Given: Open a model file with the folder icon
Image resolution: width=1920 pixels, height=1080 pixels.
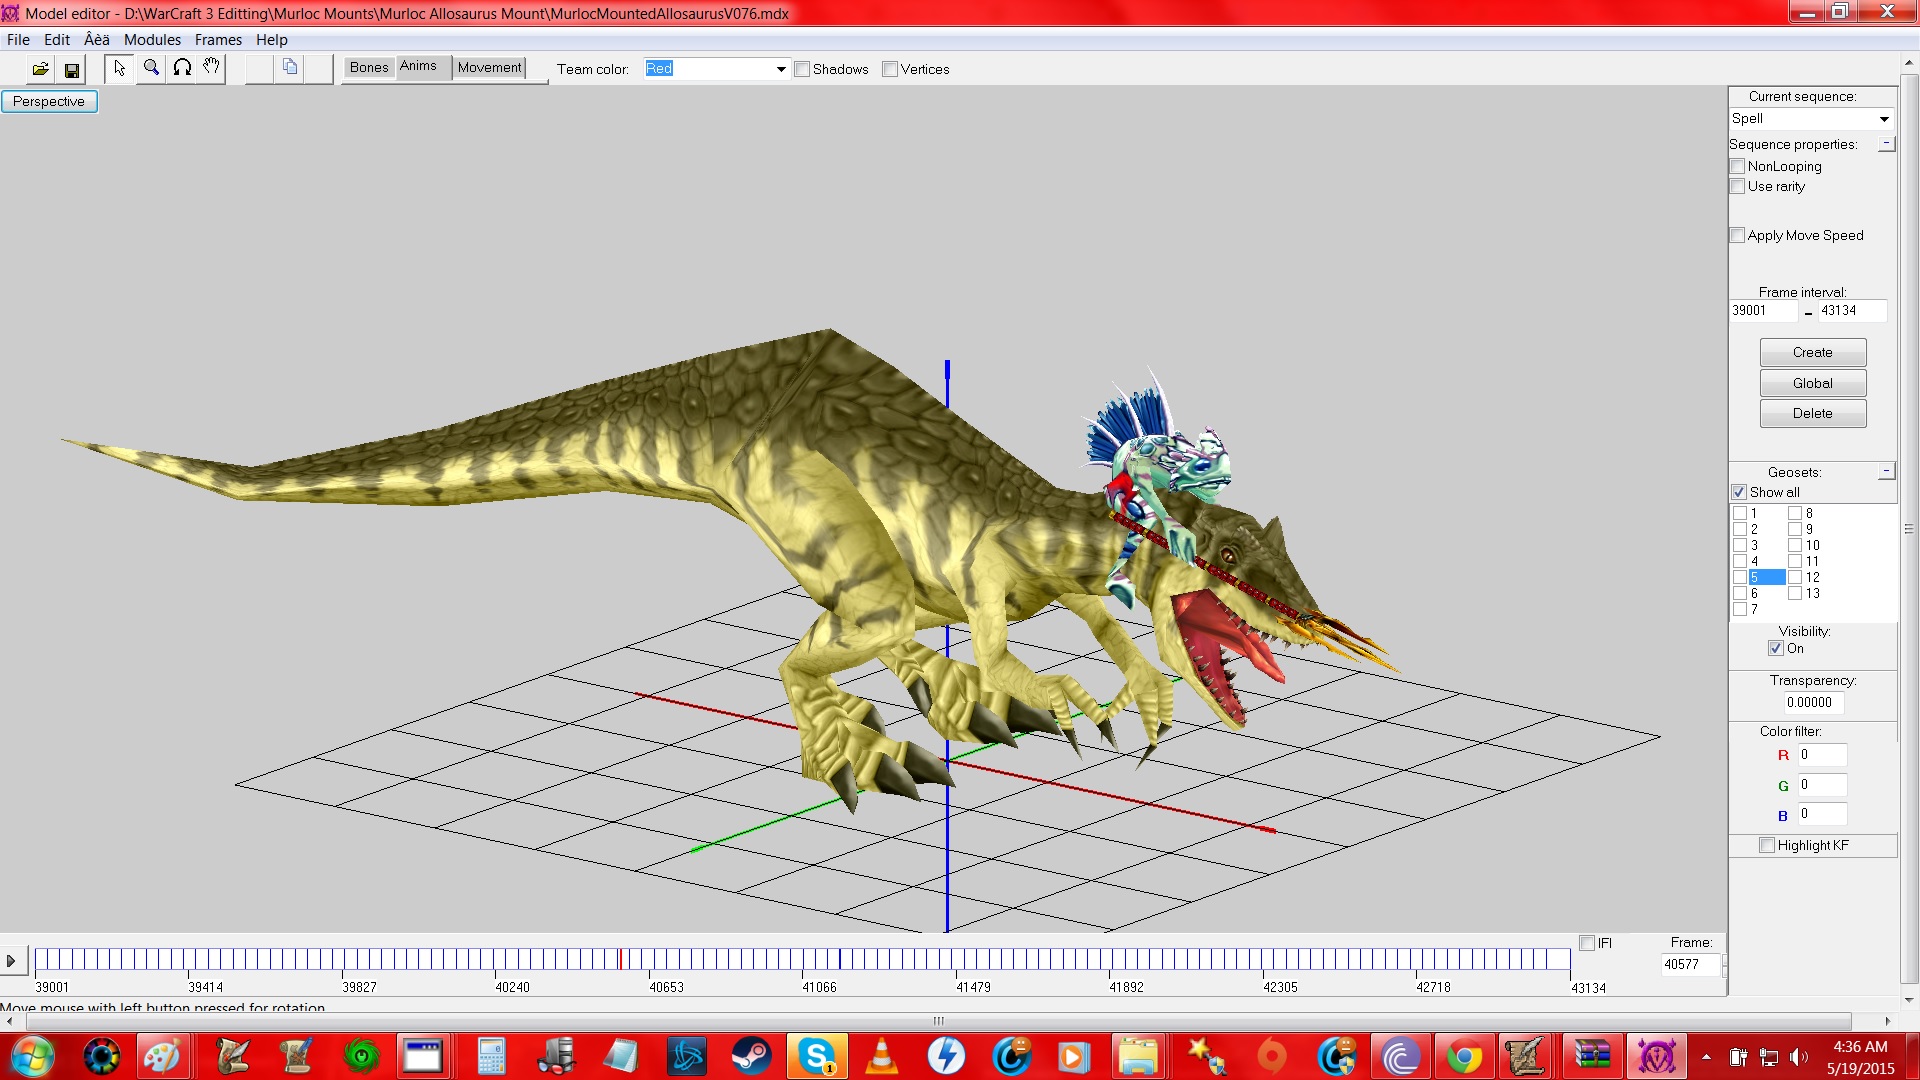Looking at the screenshot, I should [41, 69].
